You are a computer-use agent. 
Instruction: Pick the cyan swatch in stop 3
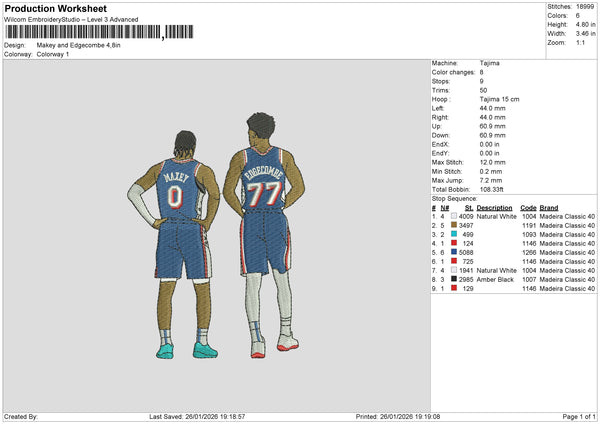tap(453, 234)
